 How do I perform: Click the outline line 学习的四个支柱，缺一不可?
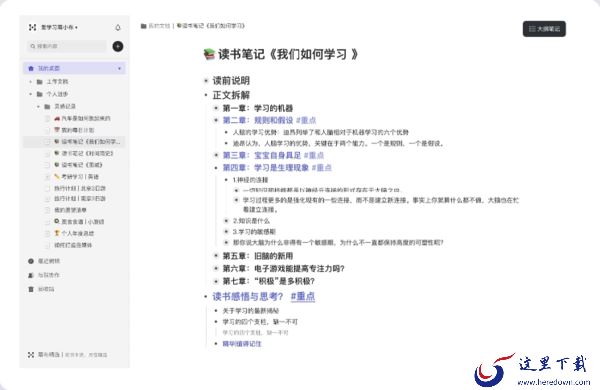click(260, 321)
